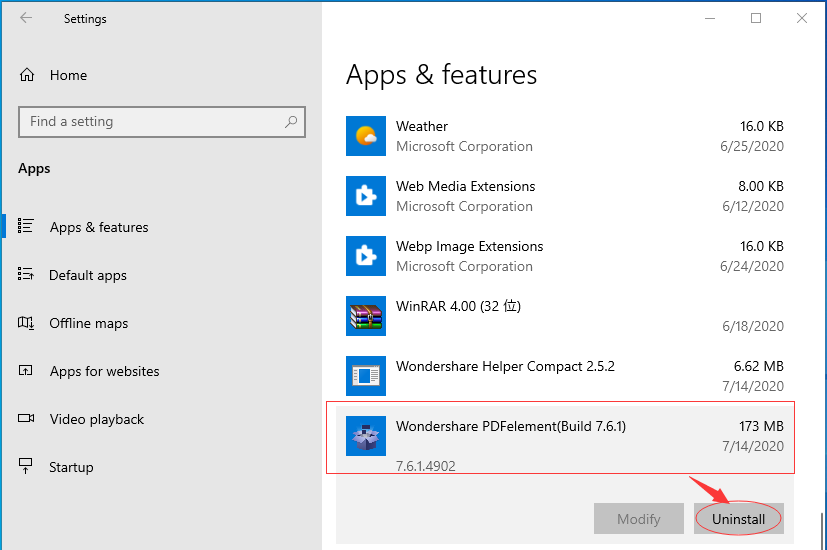This screenshot has width=827, height=550.
Task: Click the Offline maps icon
Action: pyautogui.click(x=26, y=323)
